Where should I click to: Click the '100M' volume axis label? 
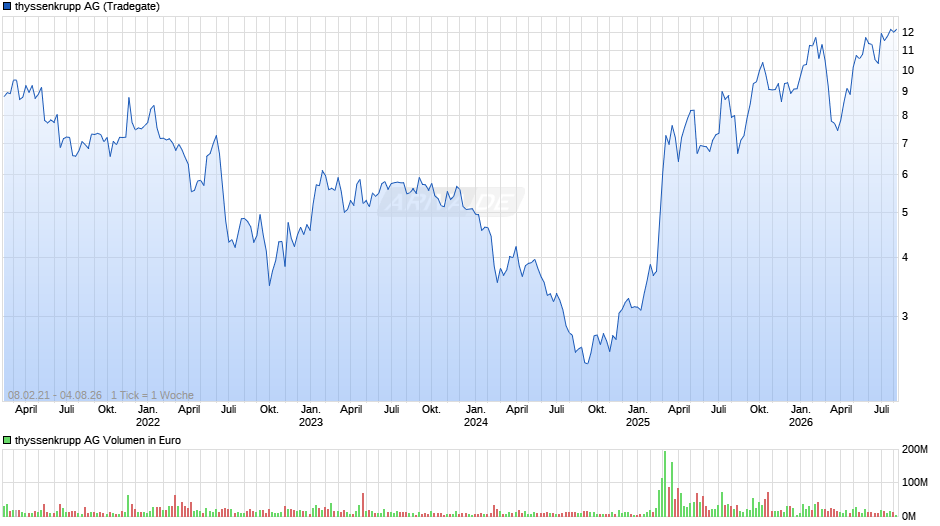(915, 482)
